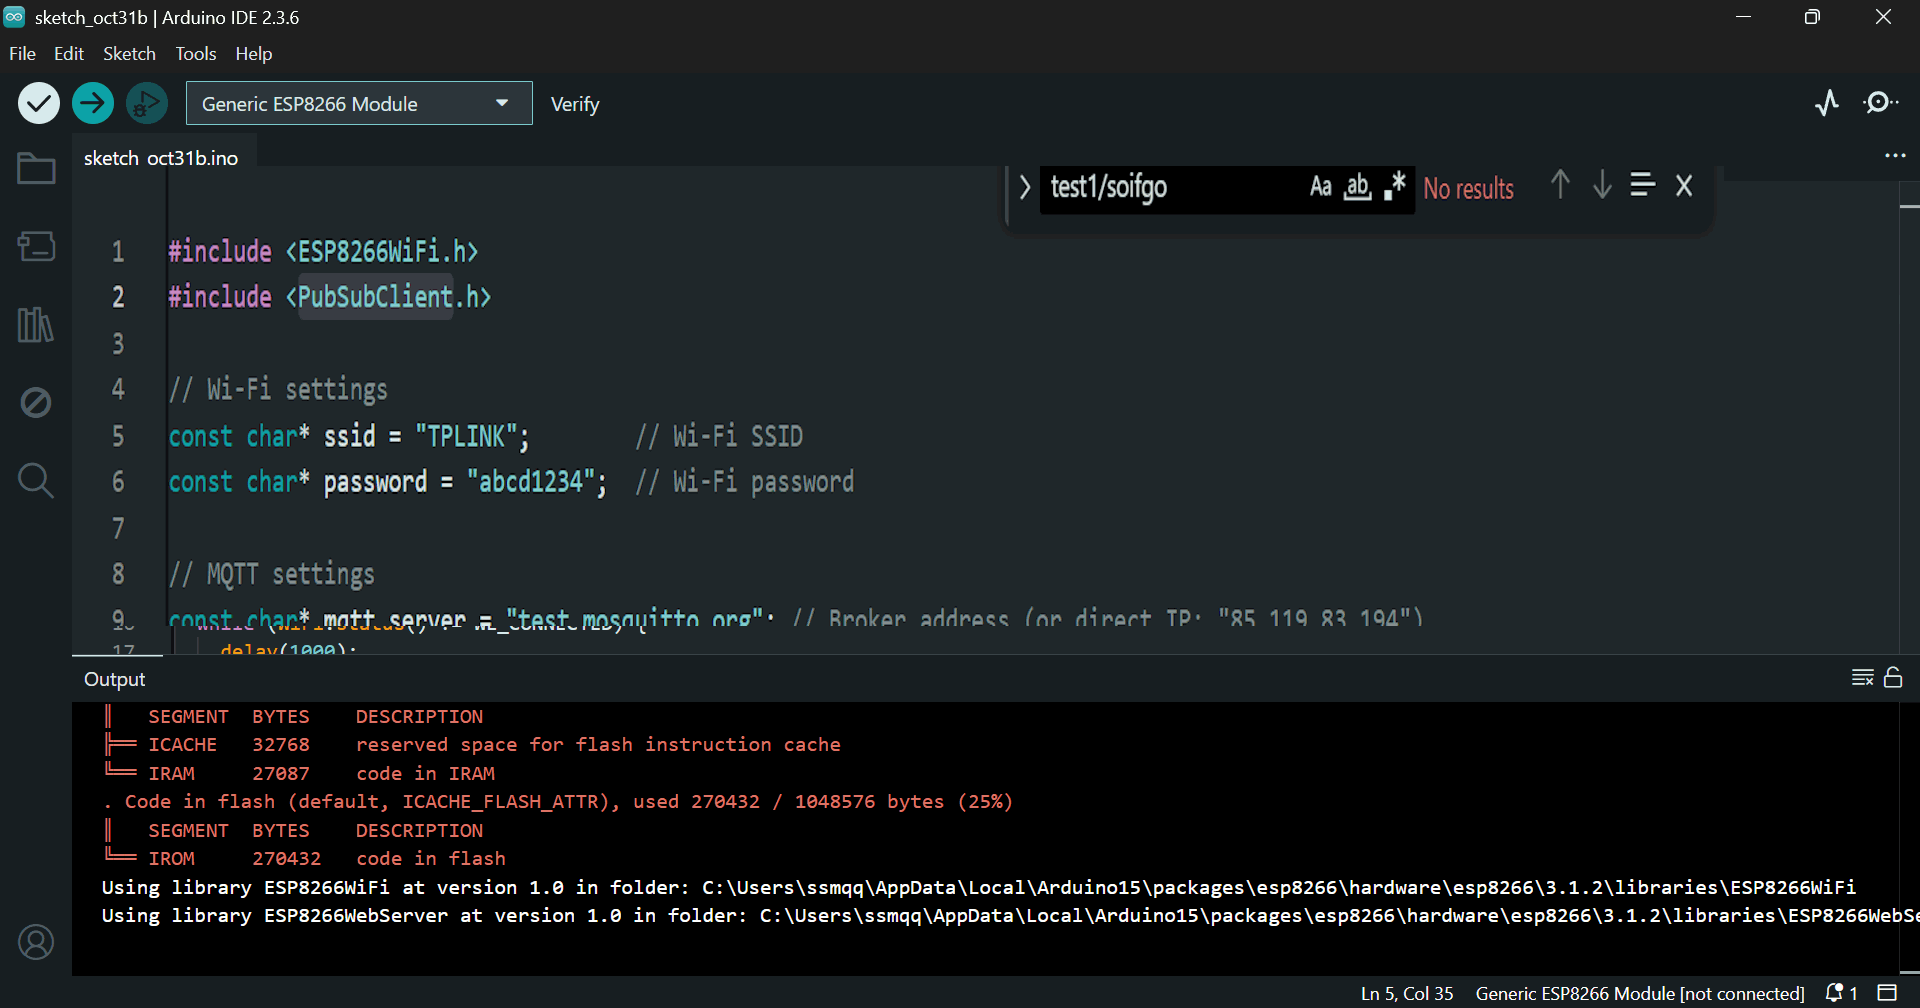Close the find widget
The width and height of the screenshot is (1920, 1008).
(x=1684, y=185)
